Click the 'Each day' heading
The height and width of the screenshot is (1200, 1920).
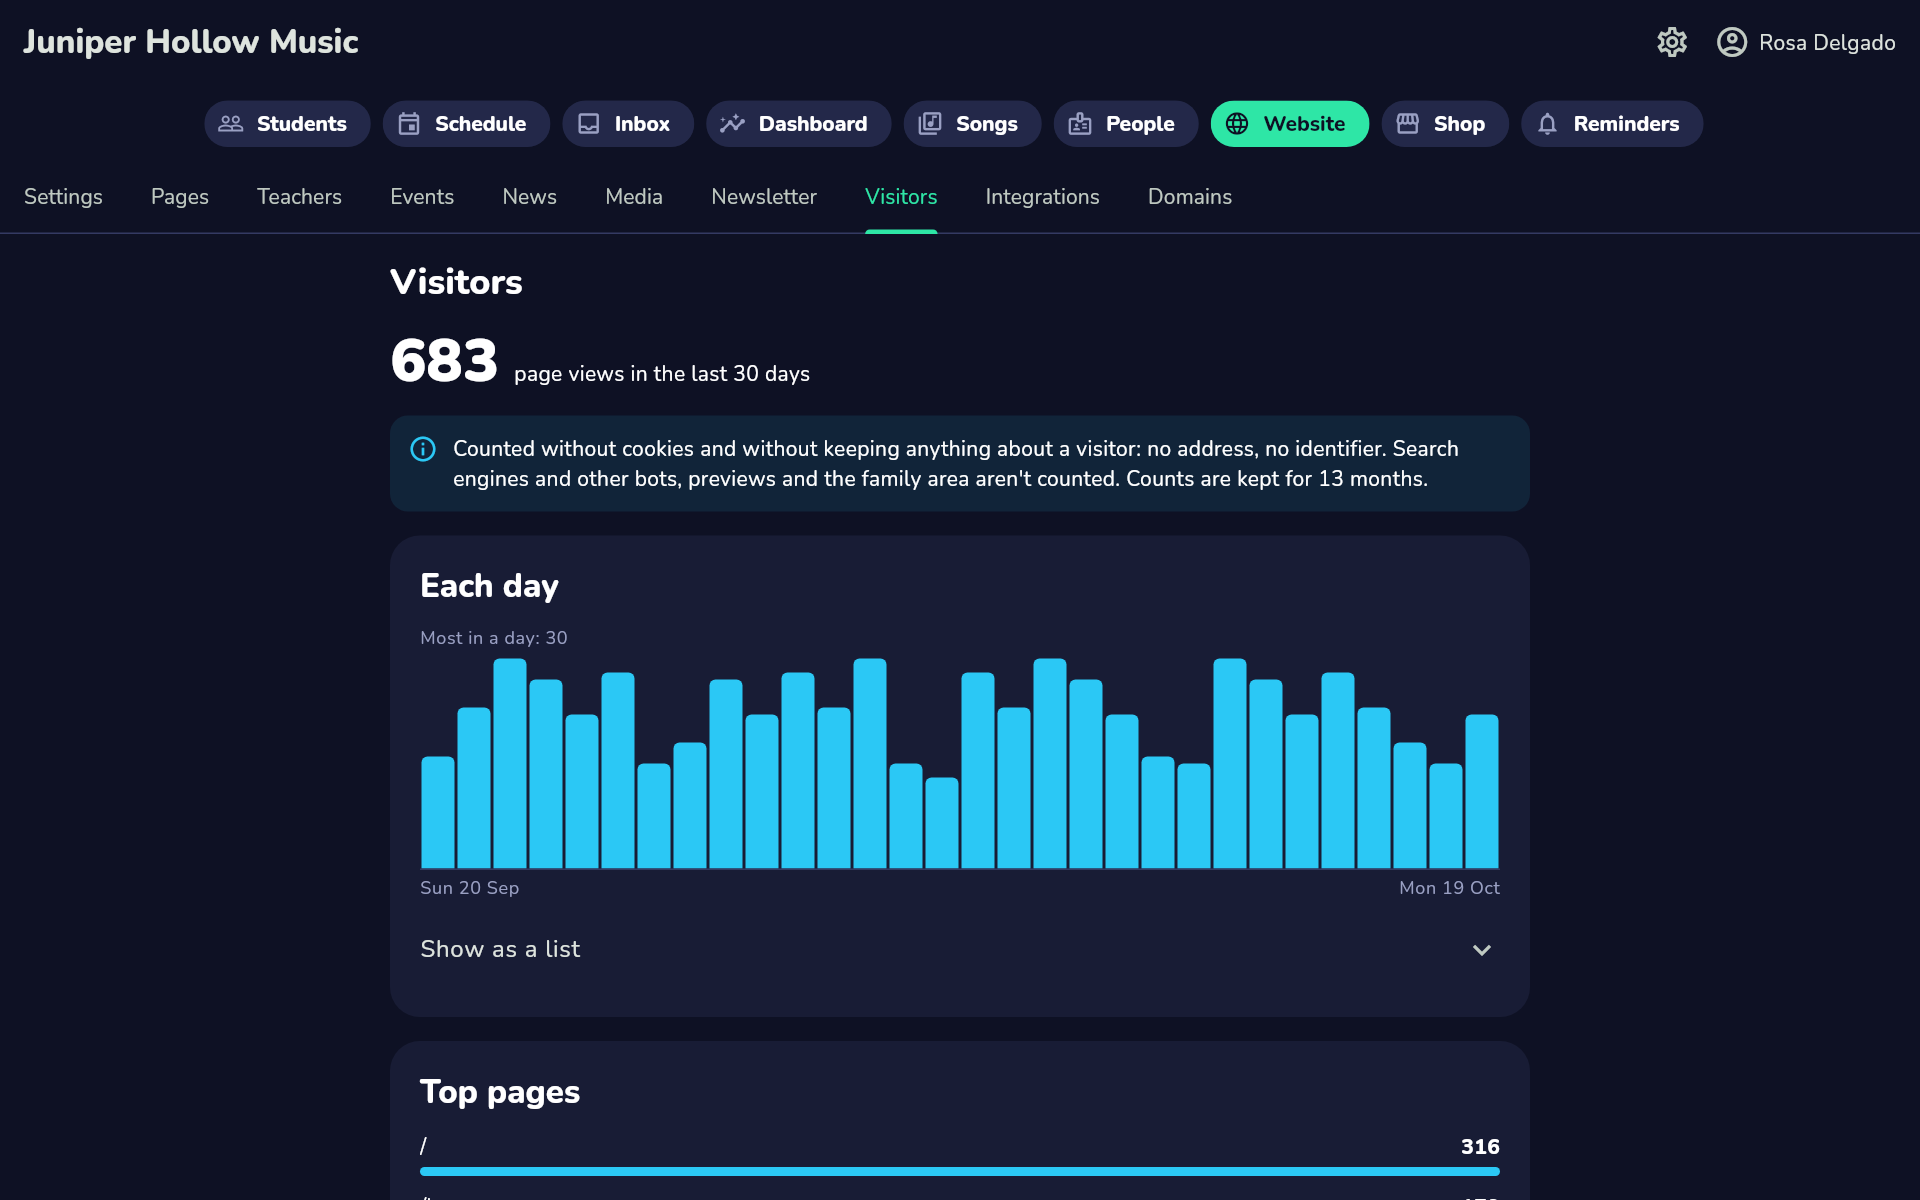point(489,586)
